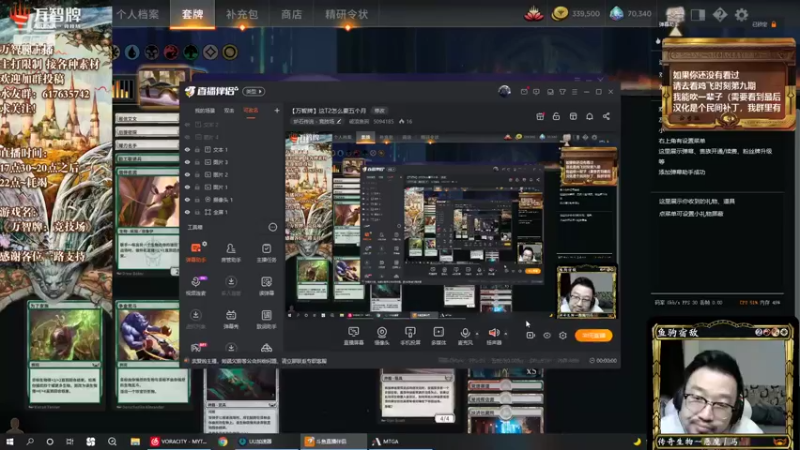Add a new scene with plus icon
Viewport: 800px width, 450px height.
[277, 110]
